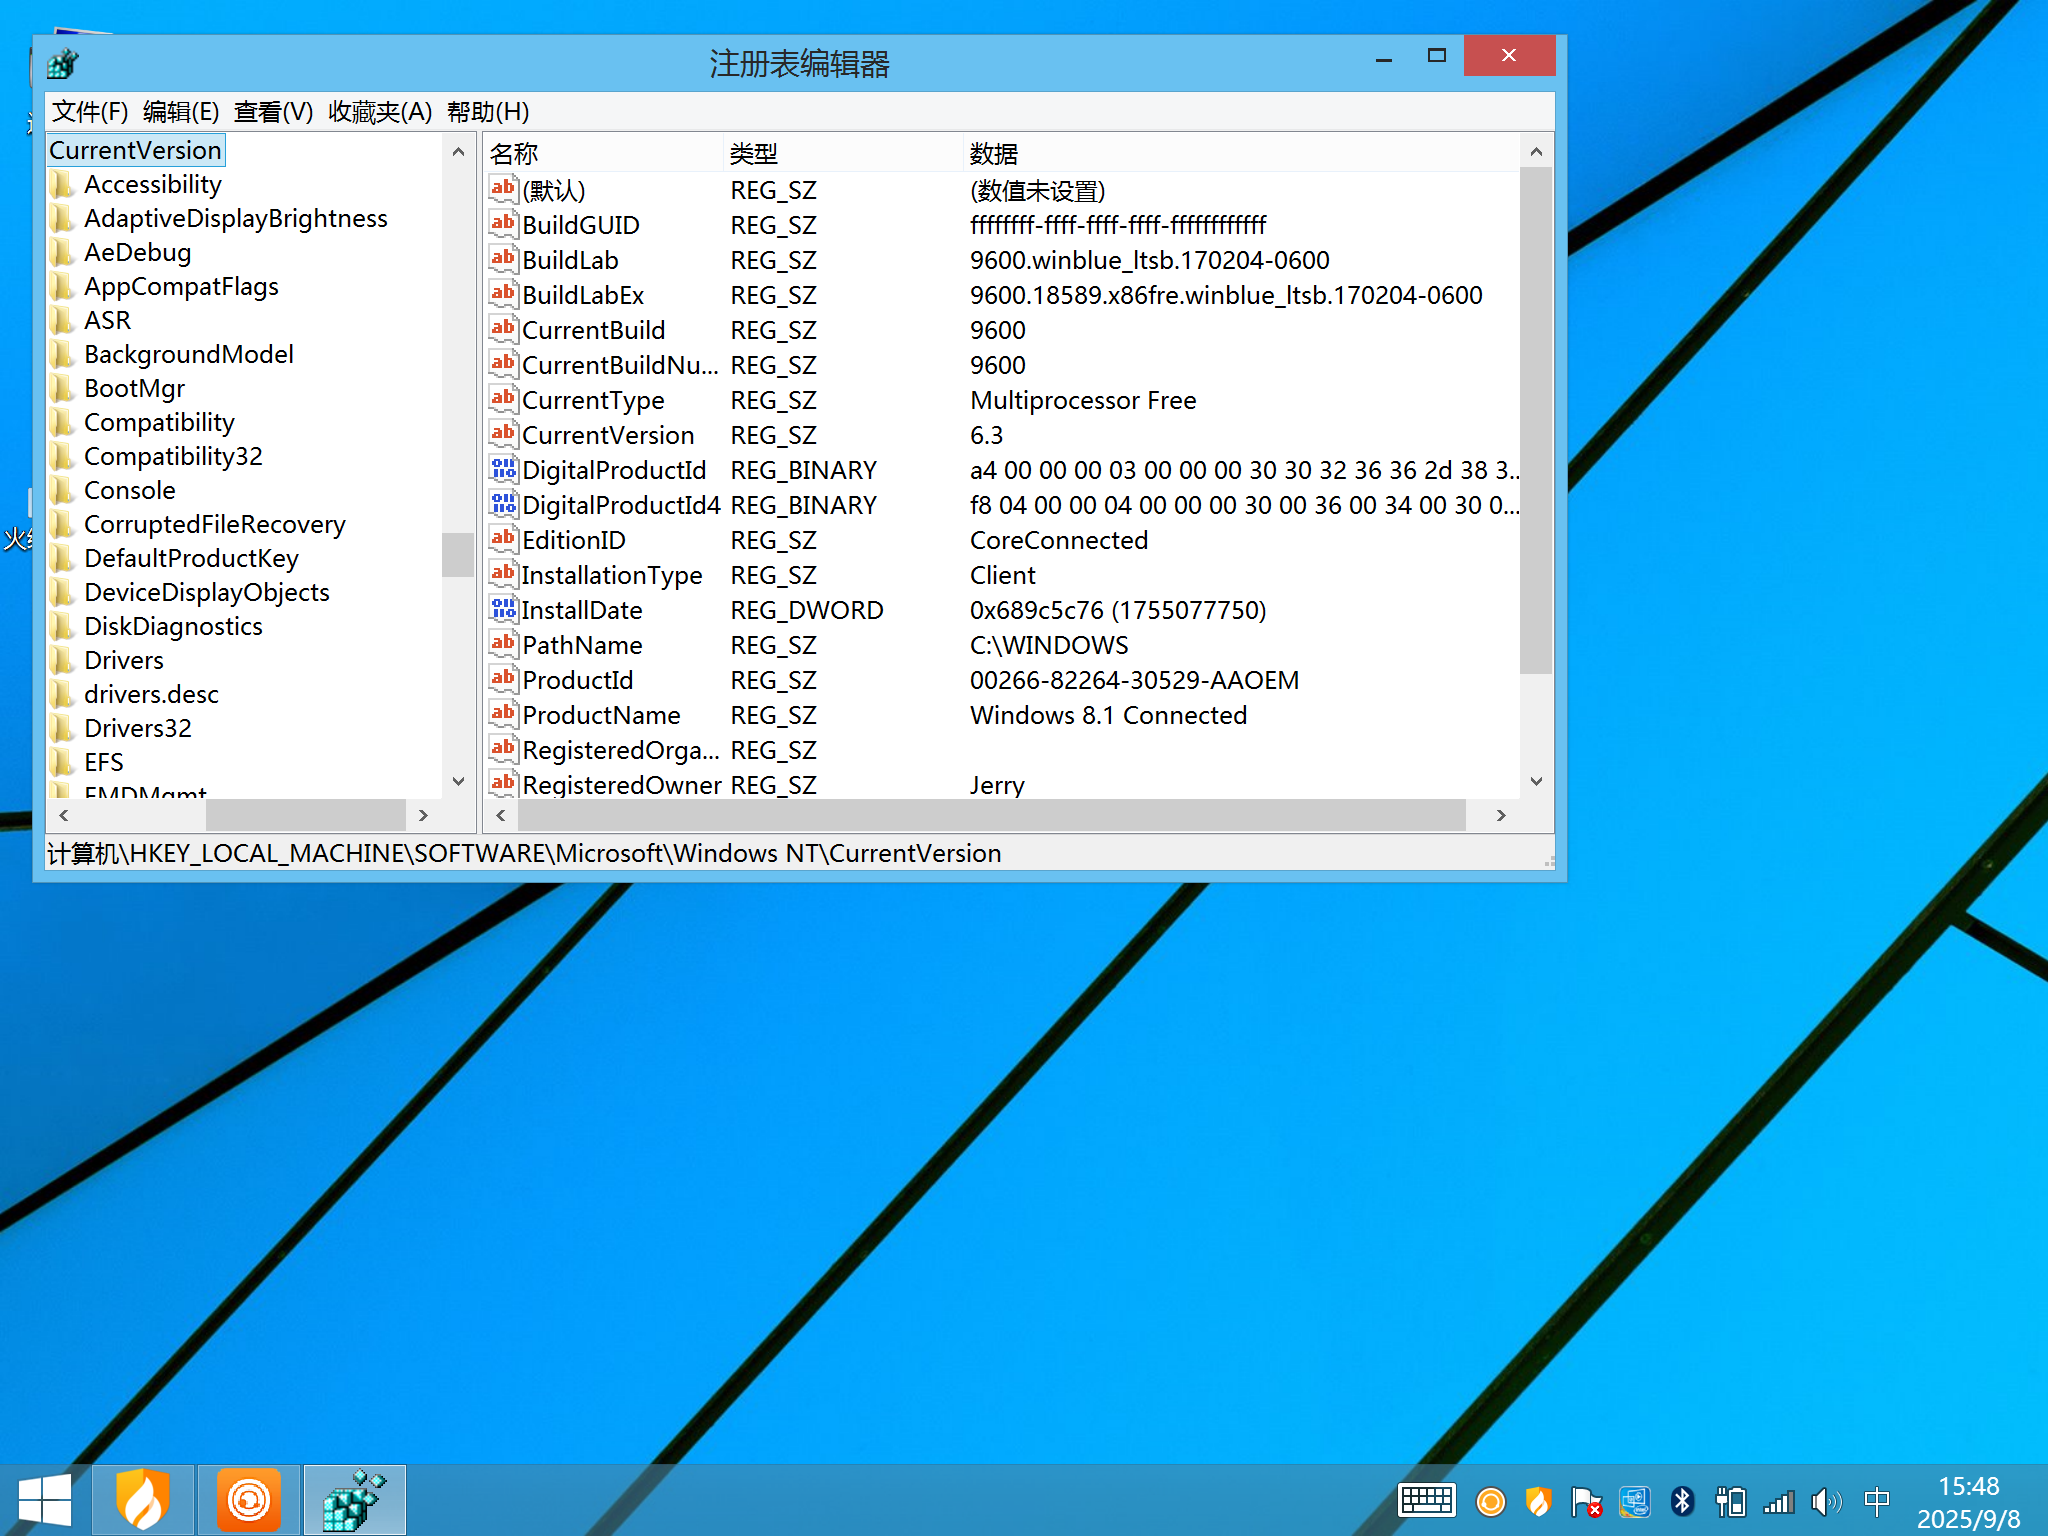Select the Compatibility32 tree key

(x=173, y=457)
